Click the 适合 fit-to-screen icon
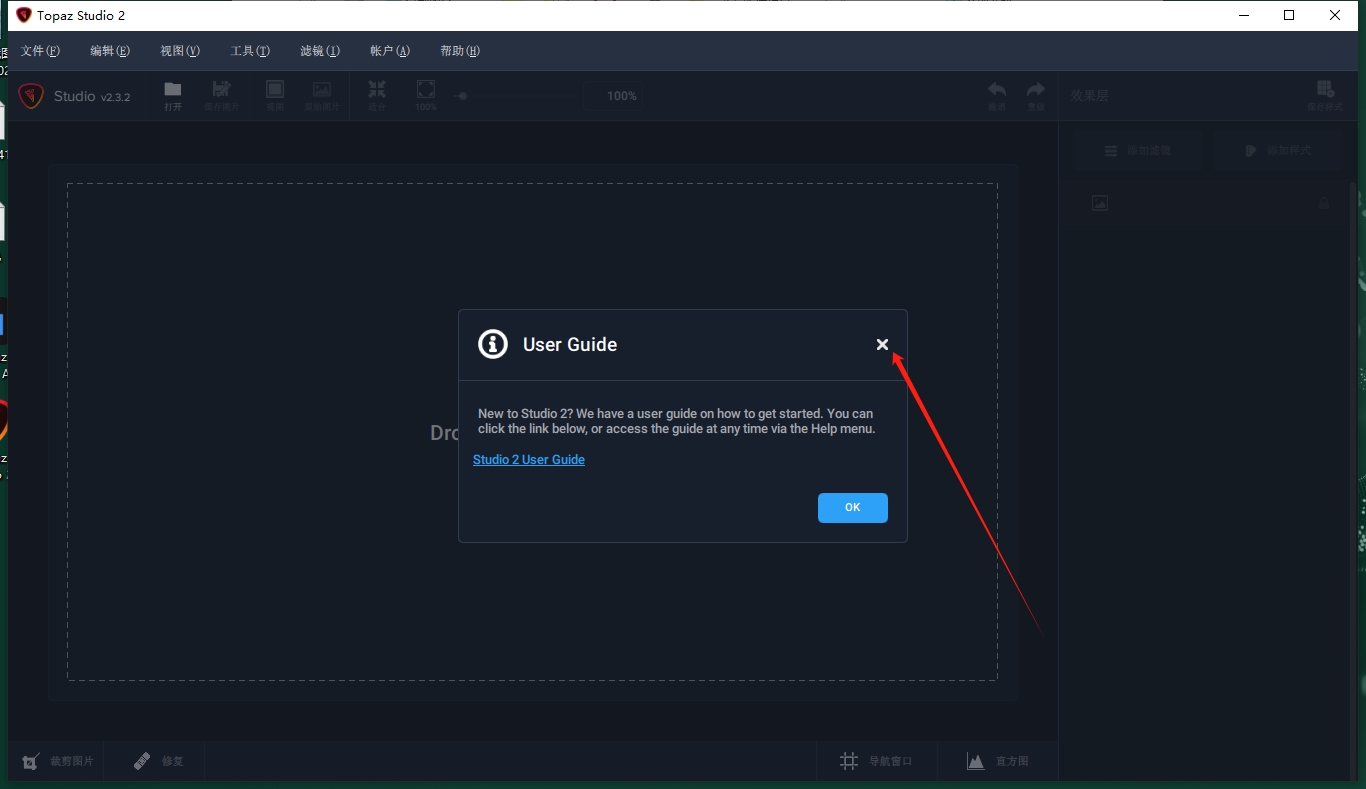The height and width of the screenshot is (789, 1366). [x=377, y=89]
